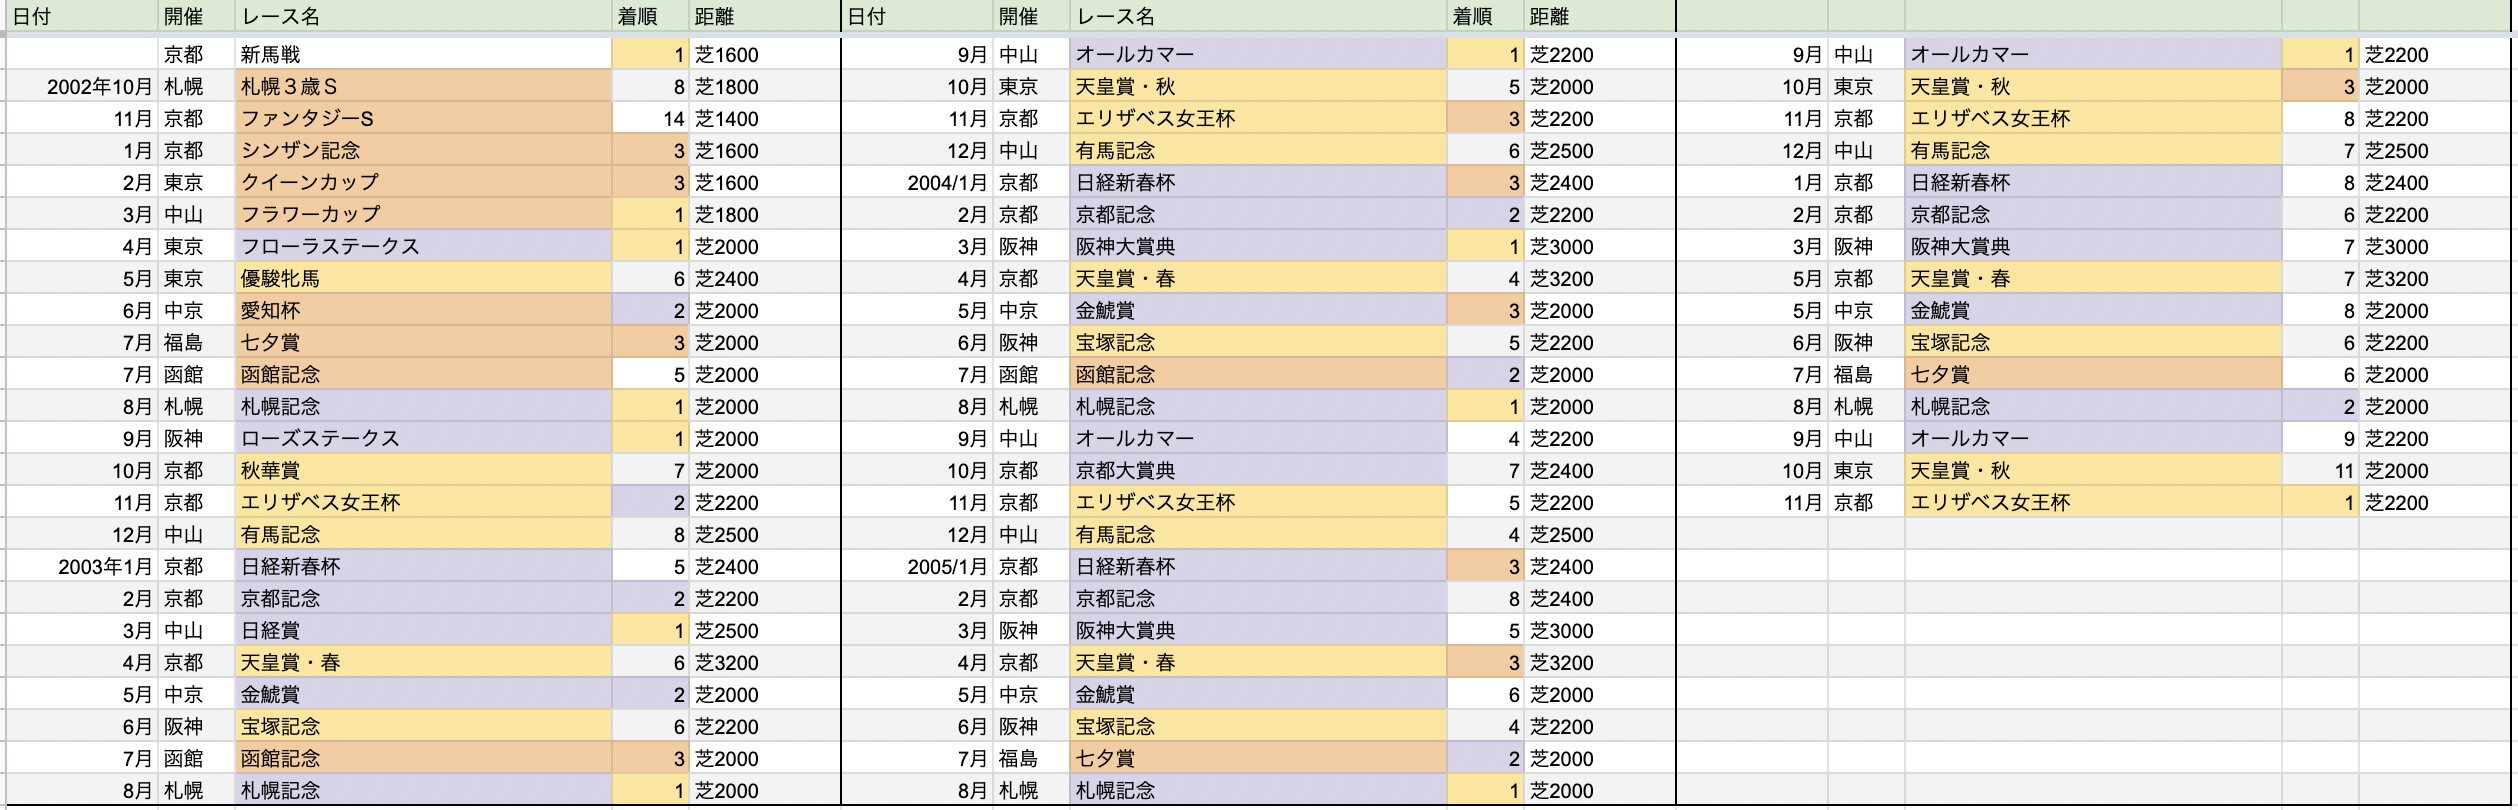Select the 2003年1月 date cell
The image size is (2518, 810).
click(82, 567)
